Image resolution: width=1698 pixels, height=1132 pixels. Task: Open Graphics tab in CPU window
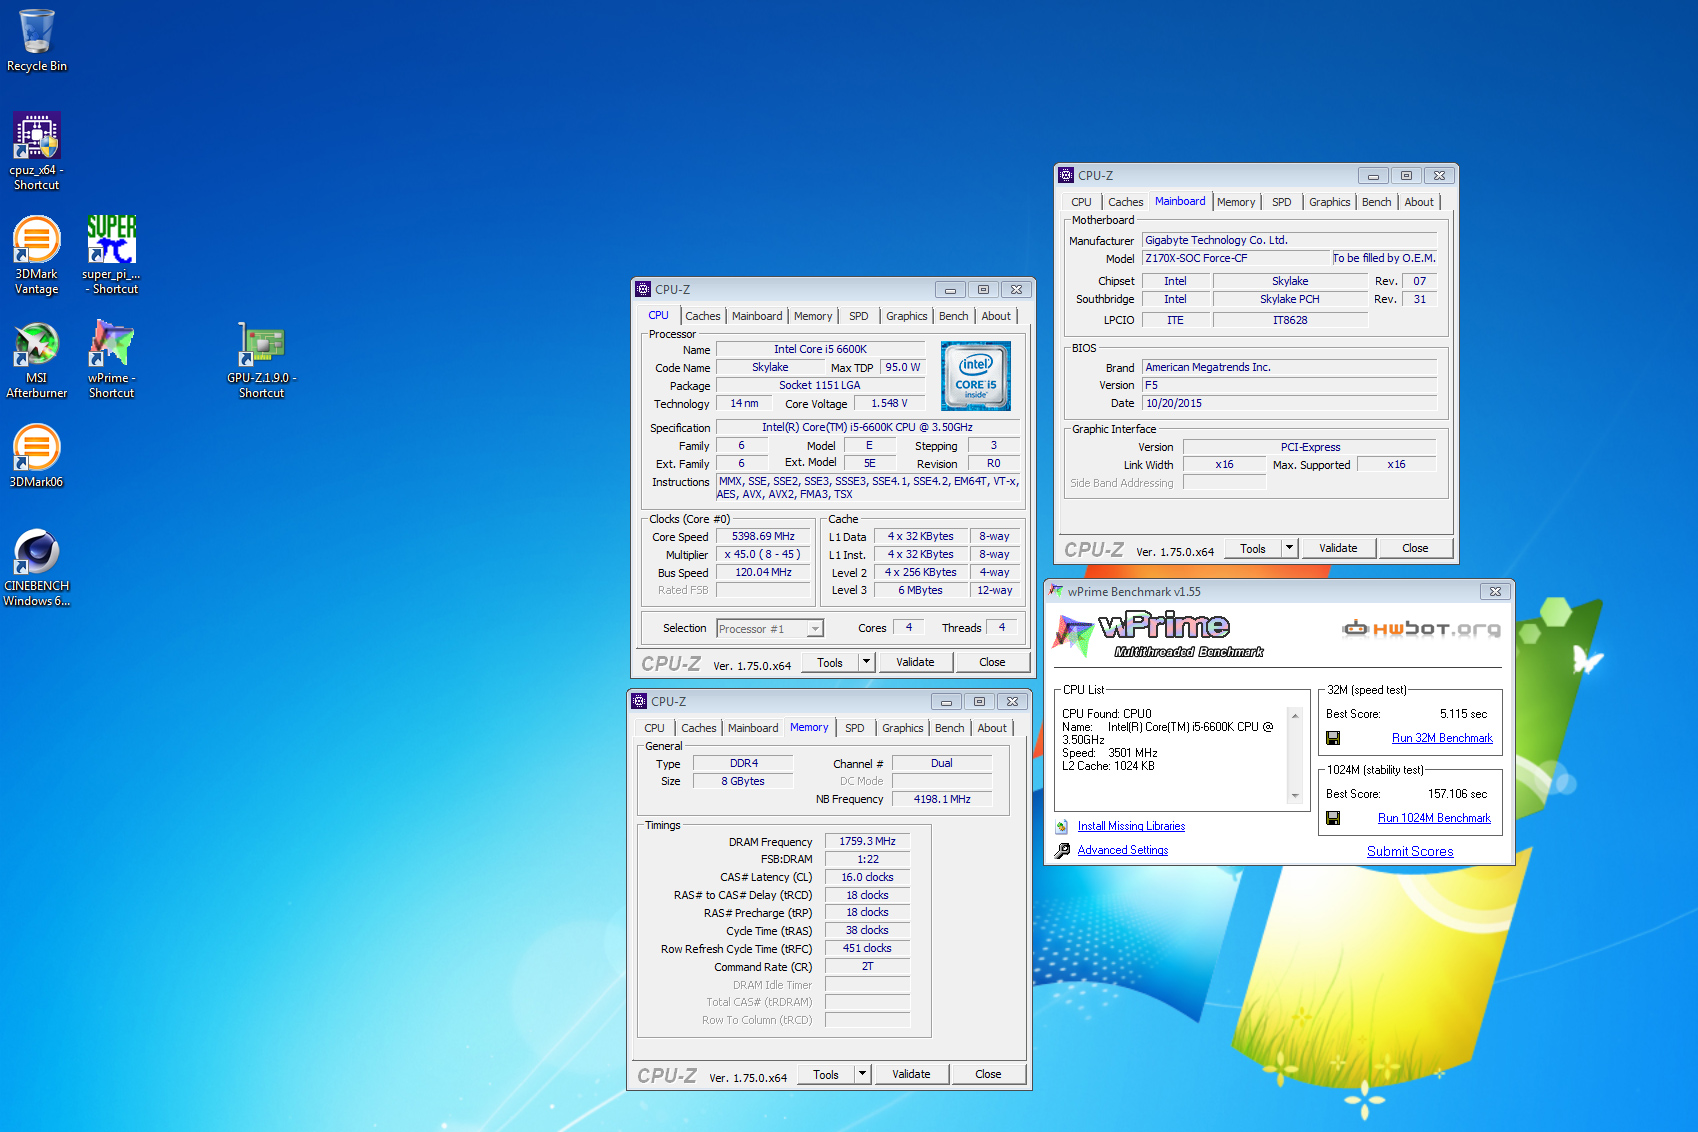pos(907,316)
